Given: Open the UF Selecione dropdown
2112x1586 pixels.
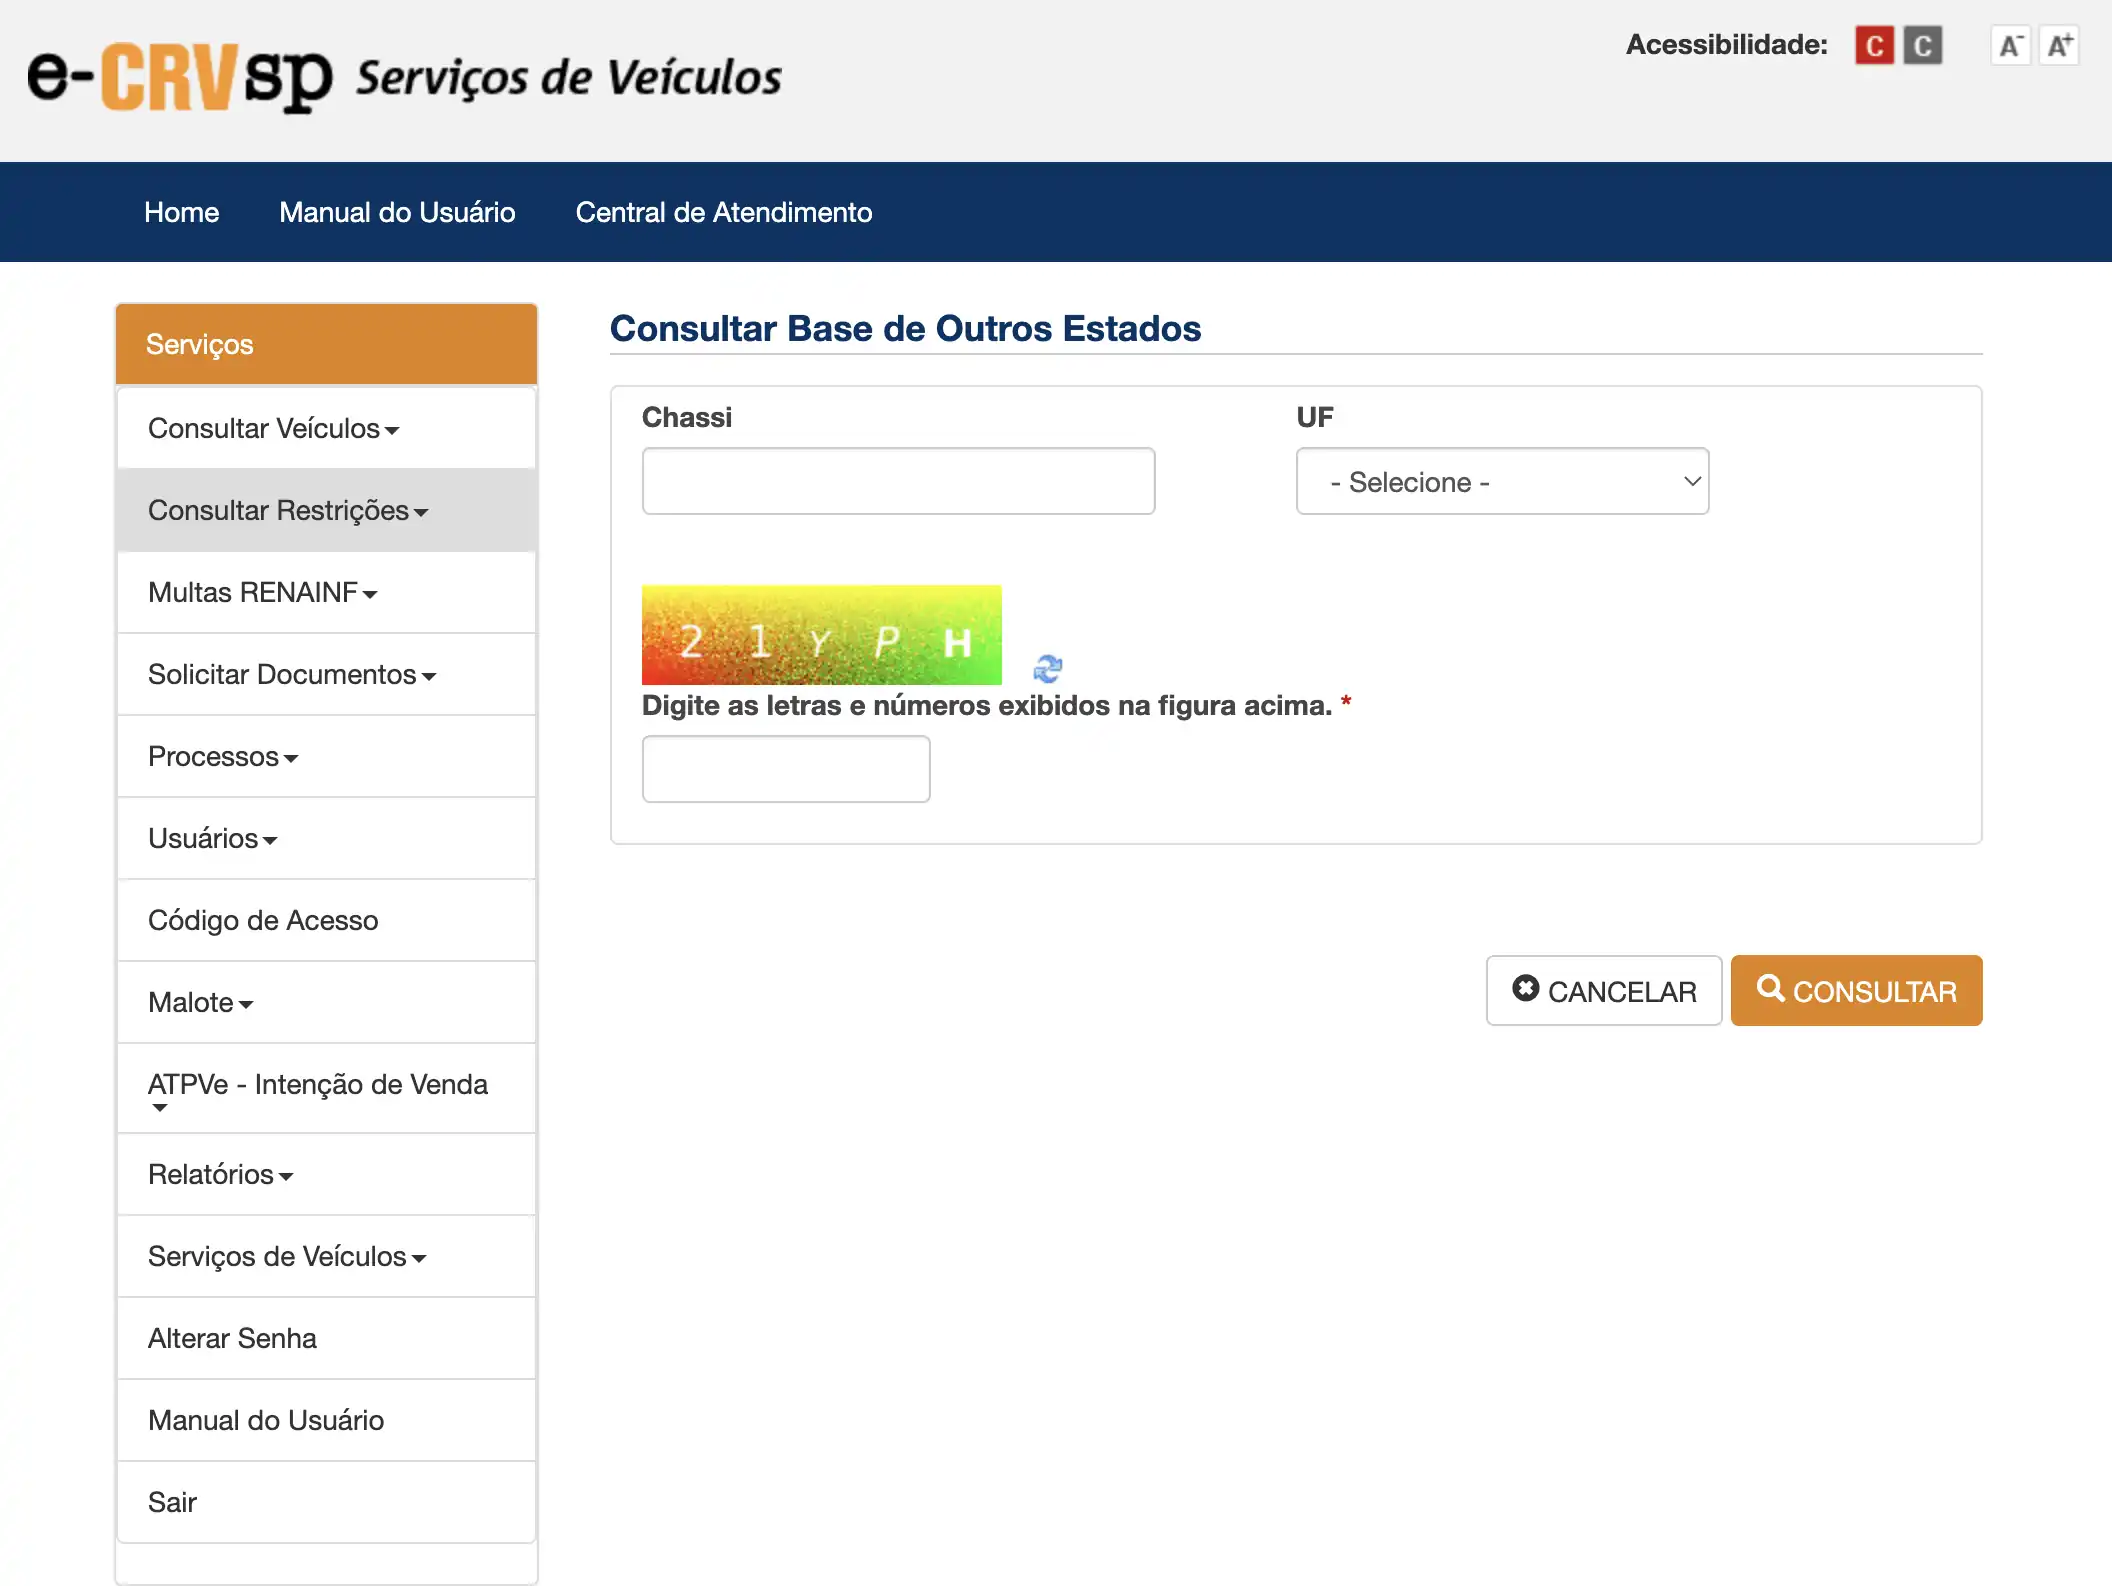Looking at the screenshot, I should click(x=1502, y=482).
